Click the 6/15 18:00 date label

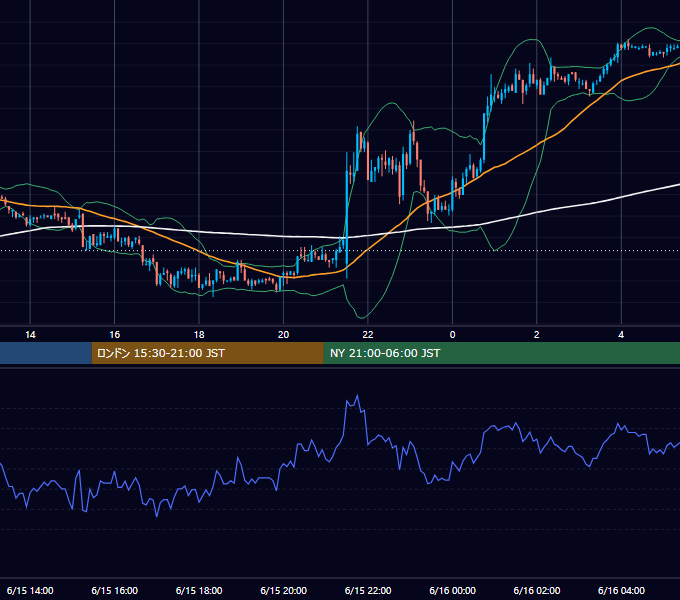(x=199, y=590)
